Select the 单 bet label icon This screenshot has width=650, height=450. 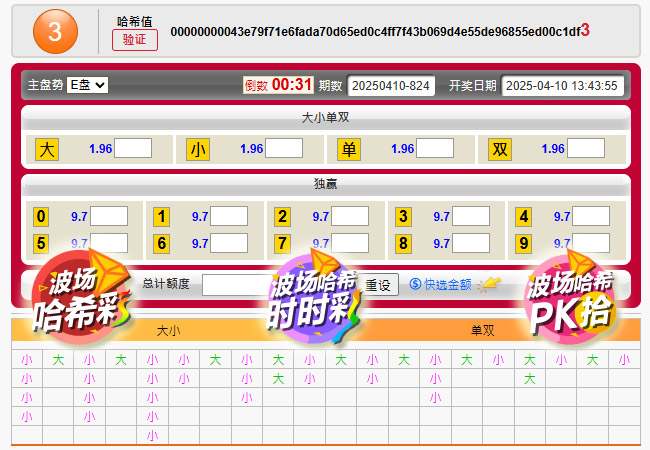349,149
